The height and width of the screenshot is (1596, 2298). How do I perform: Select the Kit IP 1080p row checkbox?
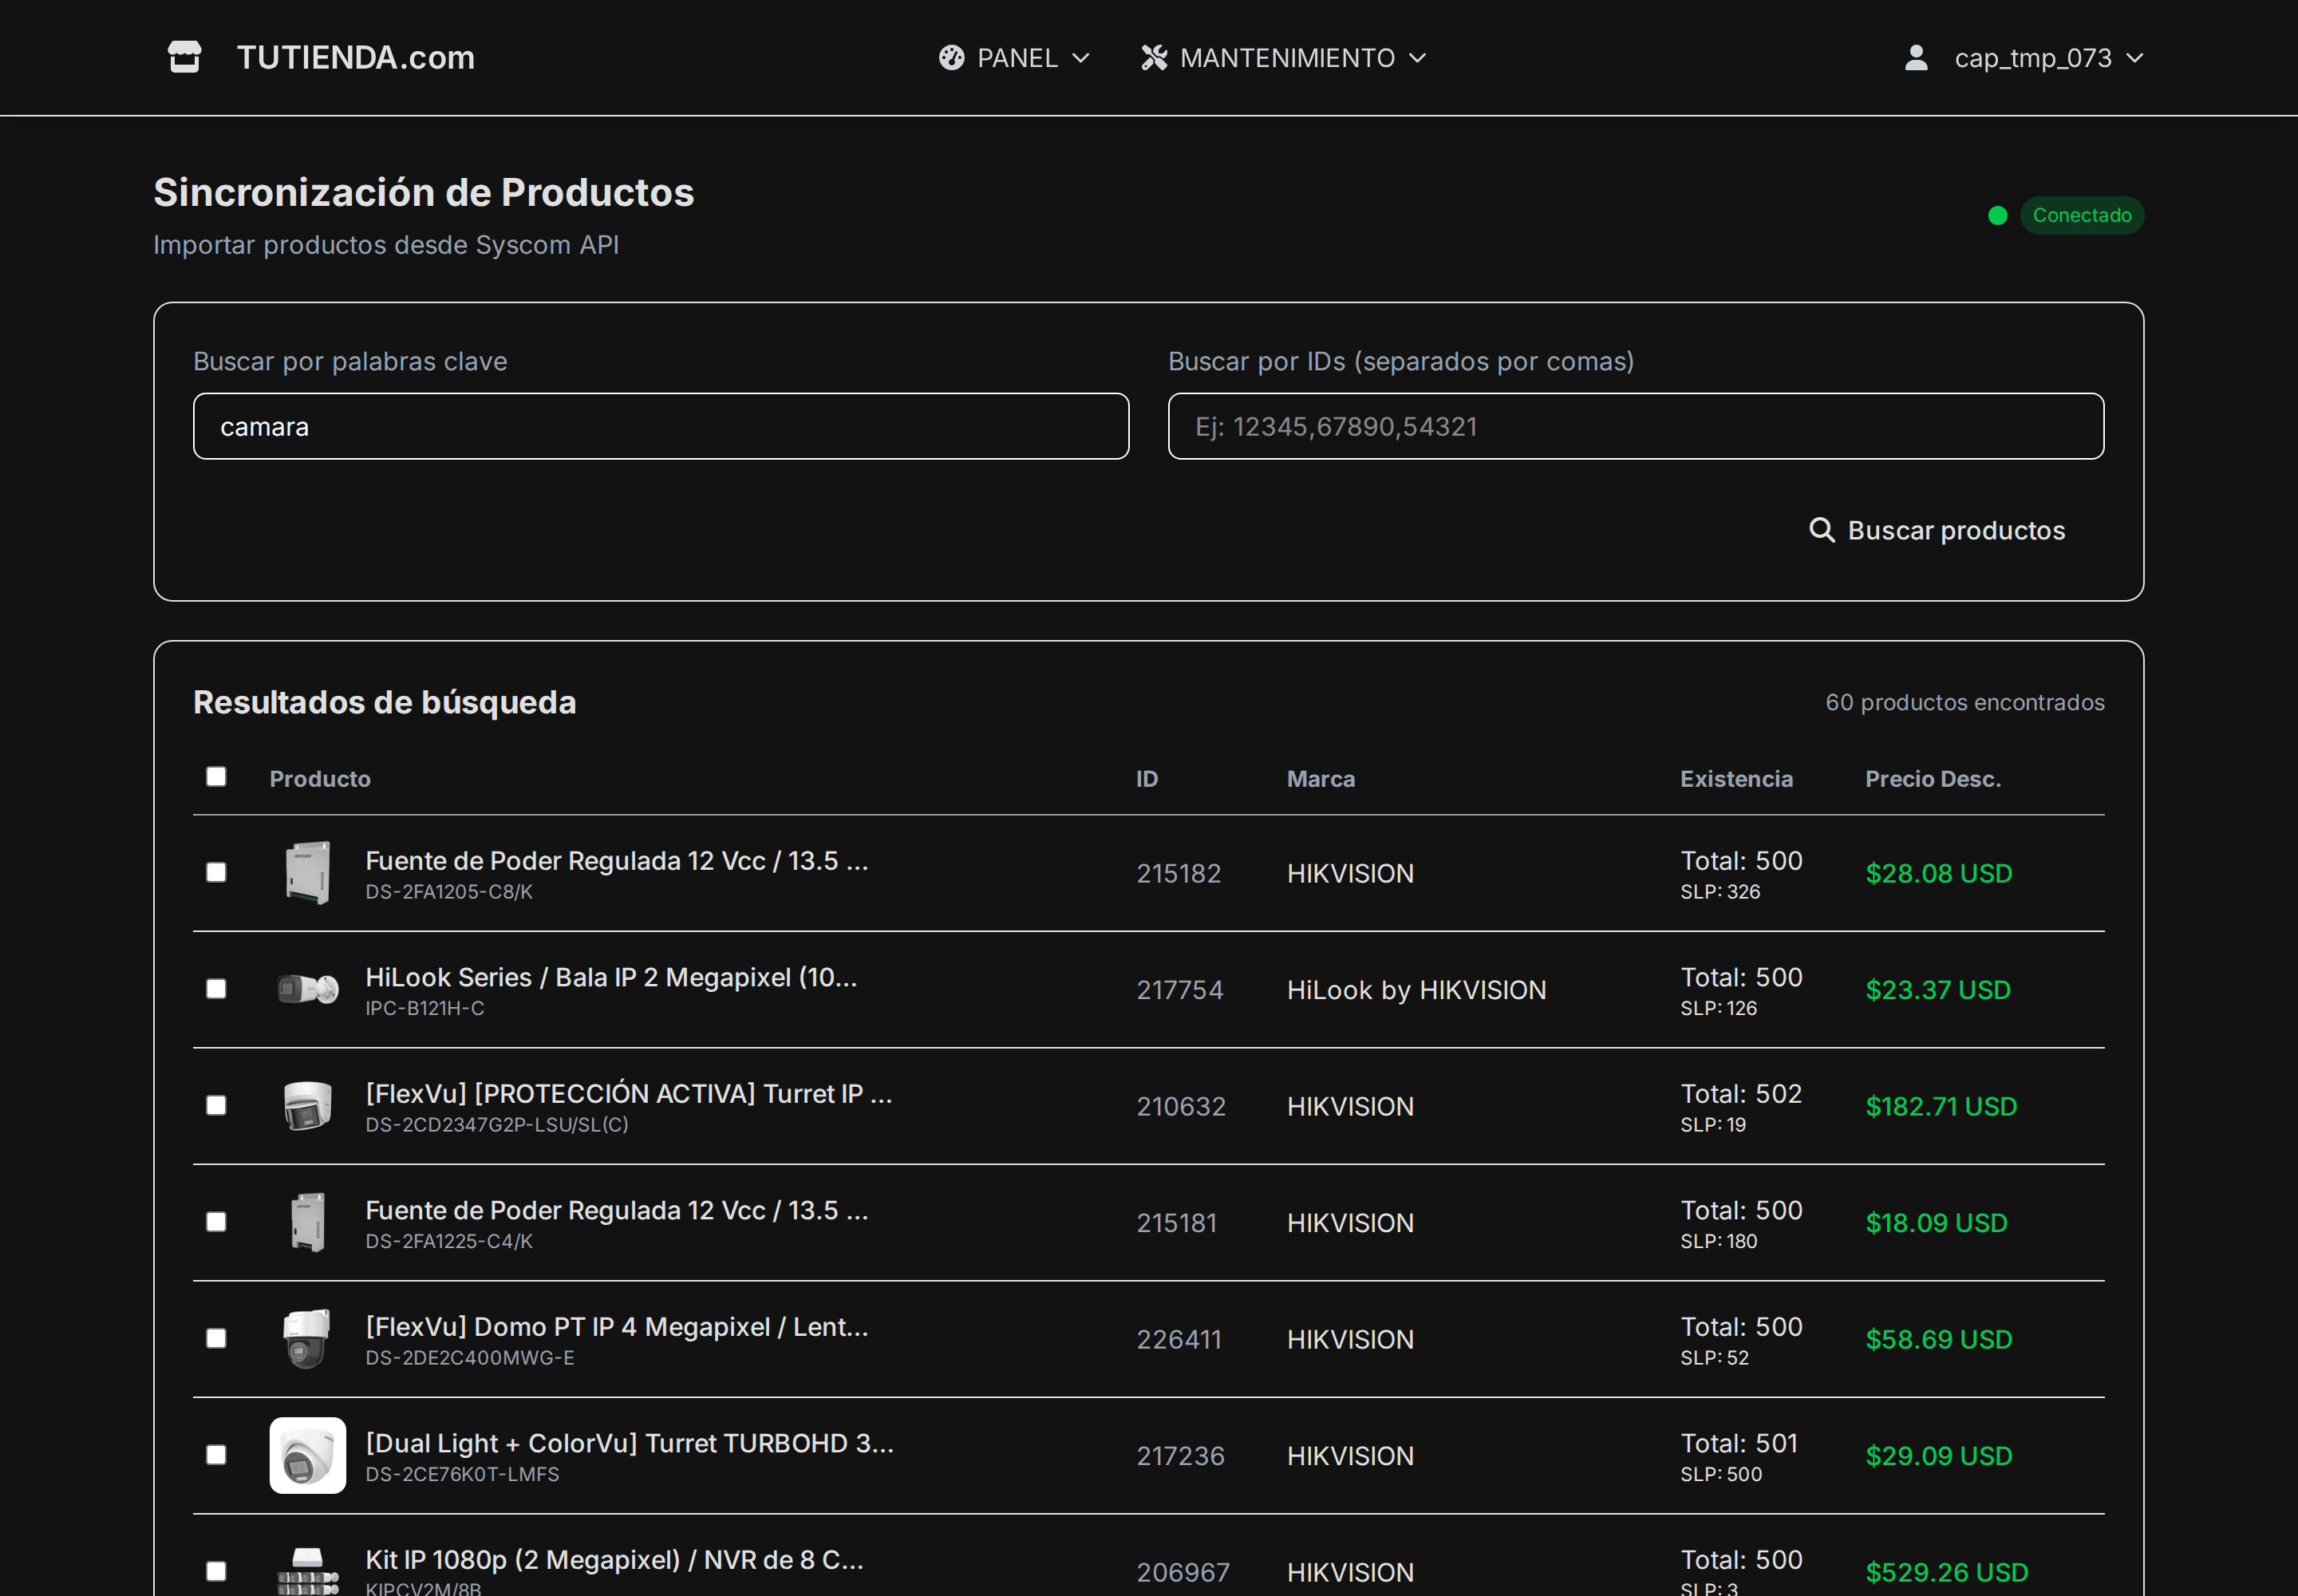tap(216, 1572)
